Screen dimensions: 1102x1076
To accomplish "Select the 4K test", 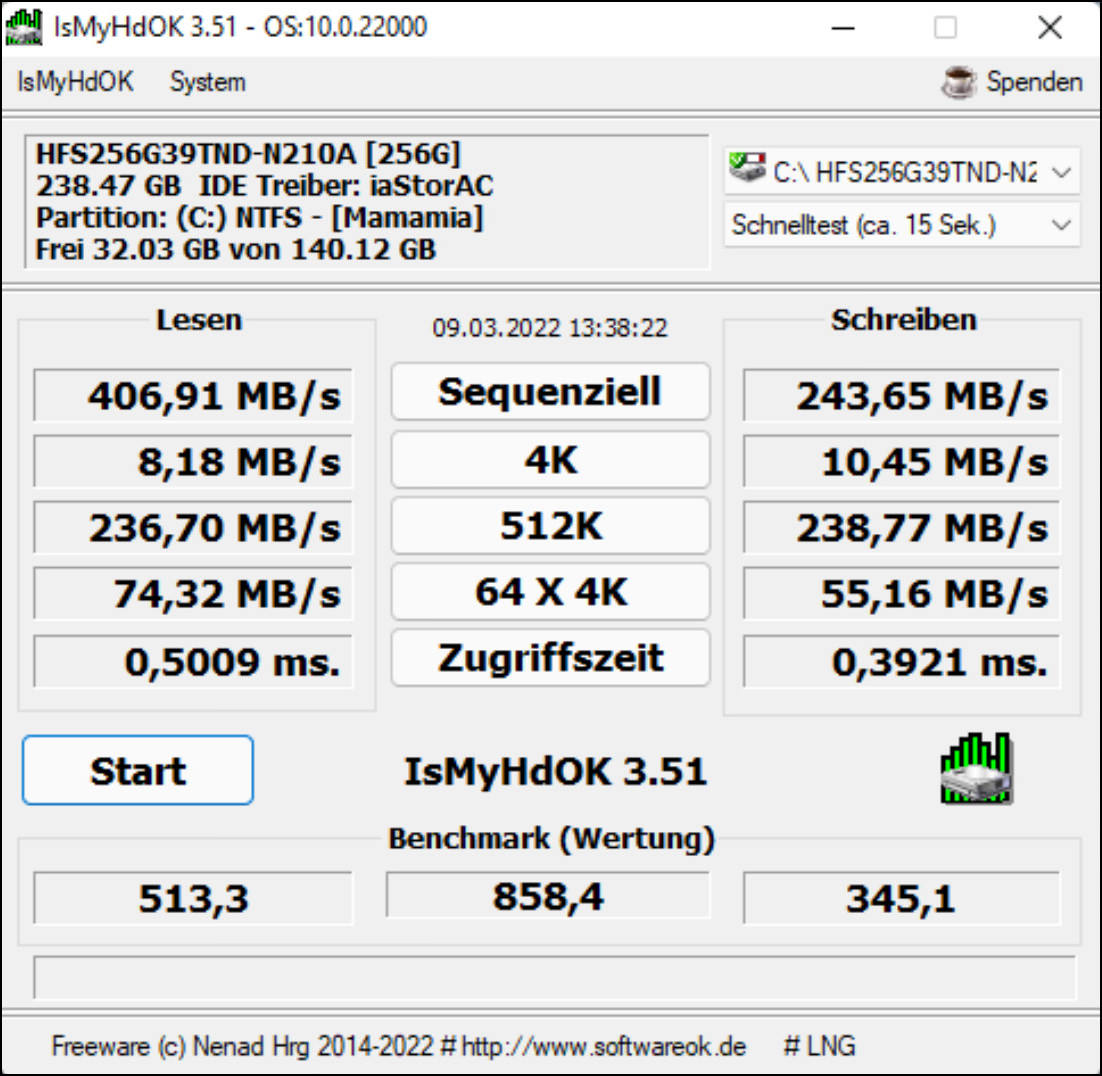I will [550, 459].
